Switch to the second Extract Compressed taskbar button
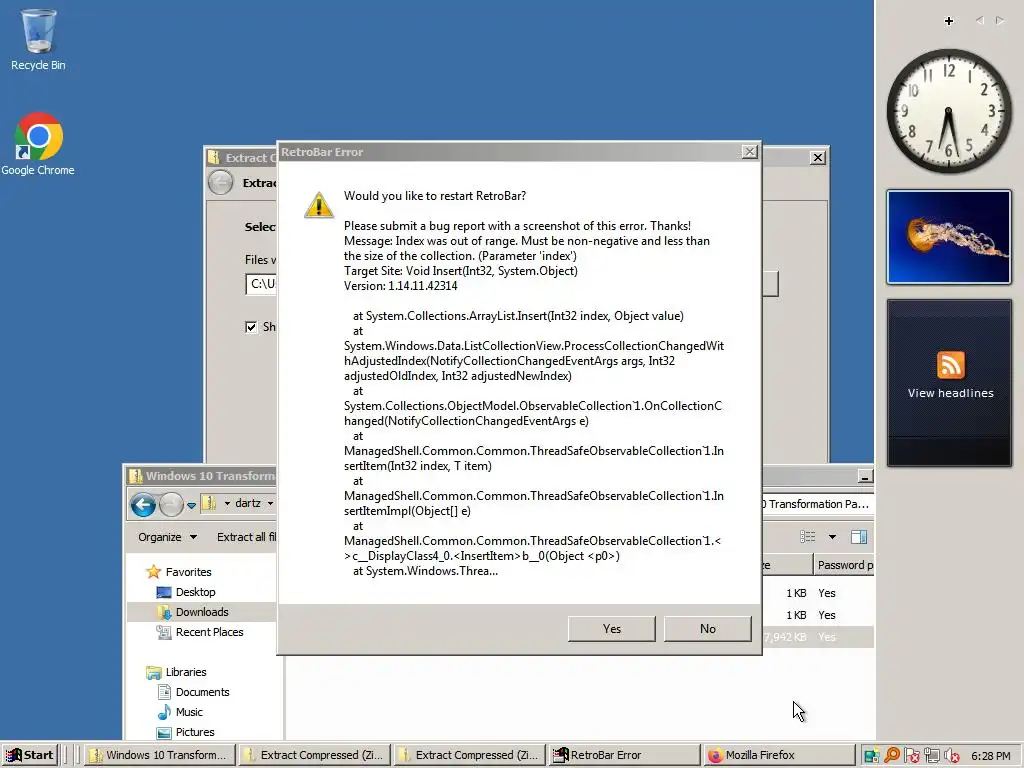This screenshot has height=768, width=1024. point(469,756)
